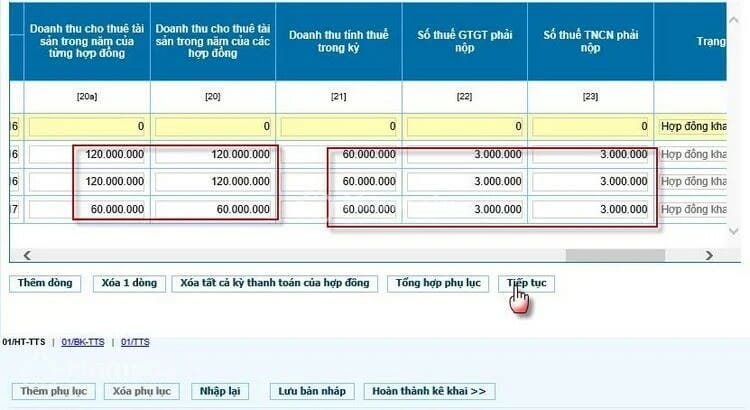750x410 pixels.
Task: Click "Hoàn thành kê khai >>" button
Action: pyautogui.click(x=429, y=391)
